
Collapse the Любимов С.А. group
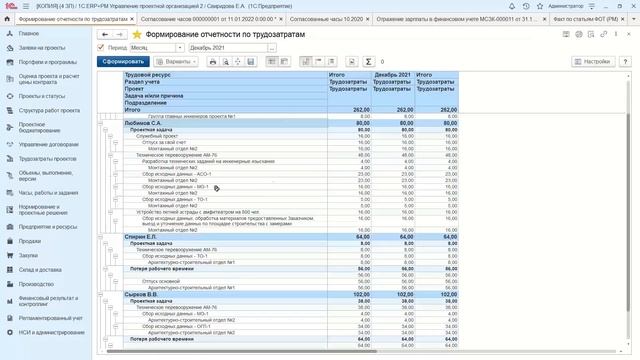click(100, 123)
